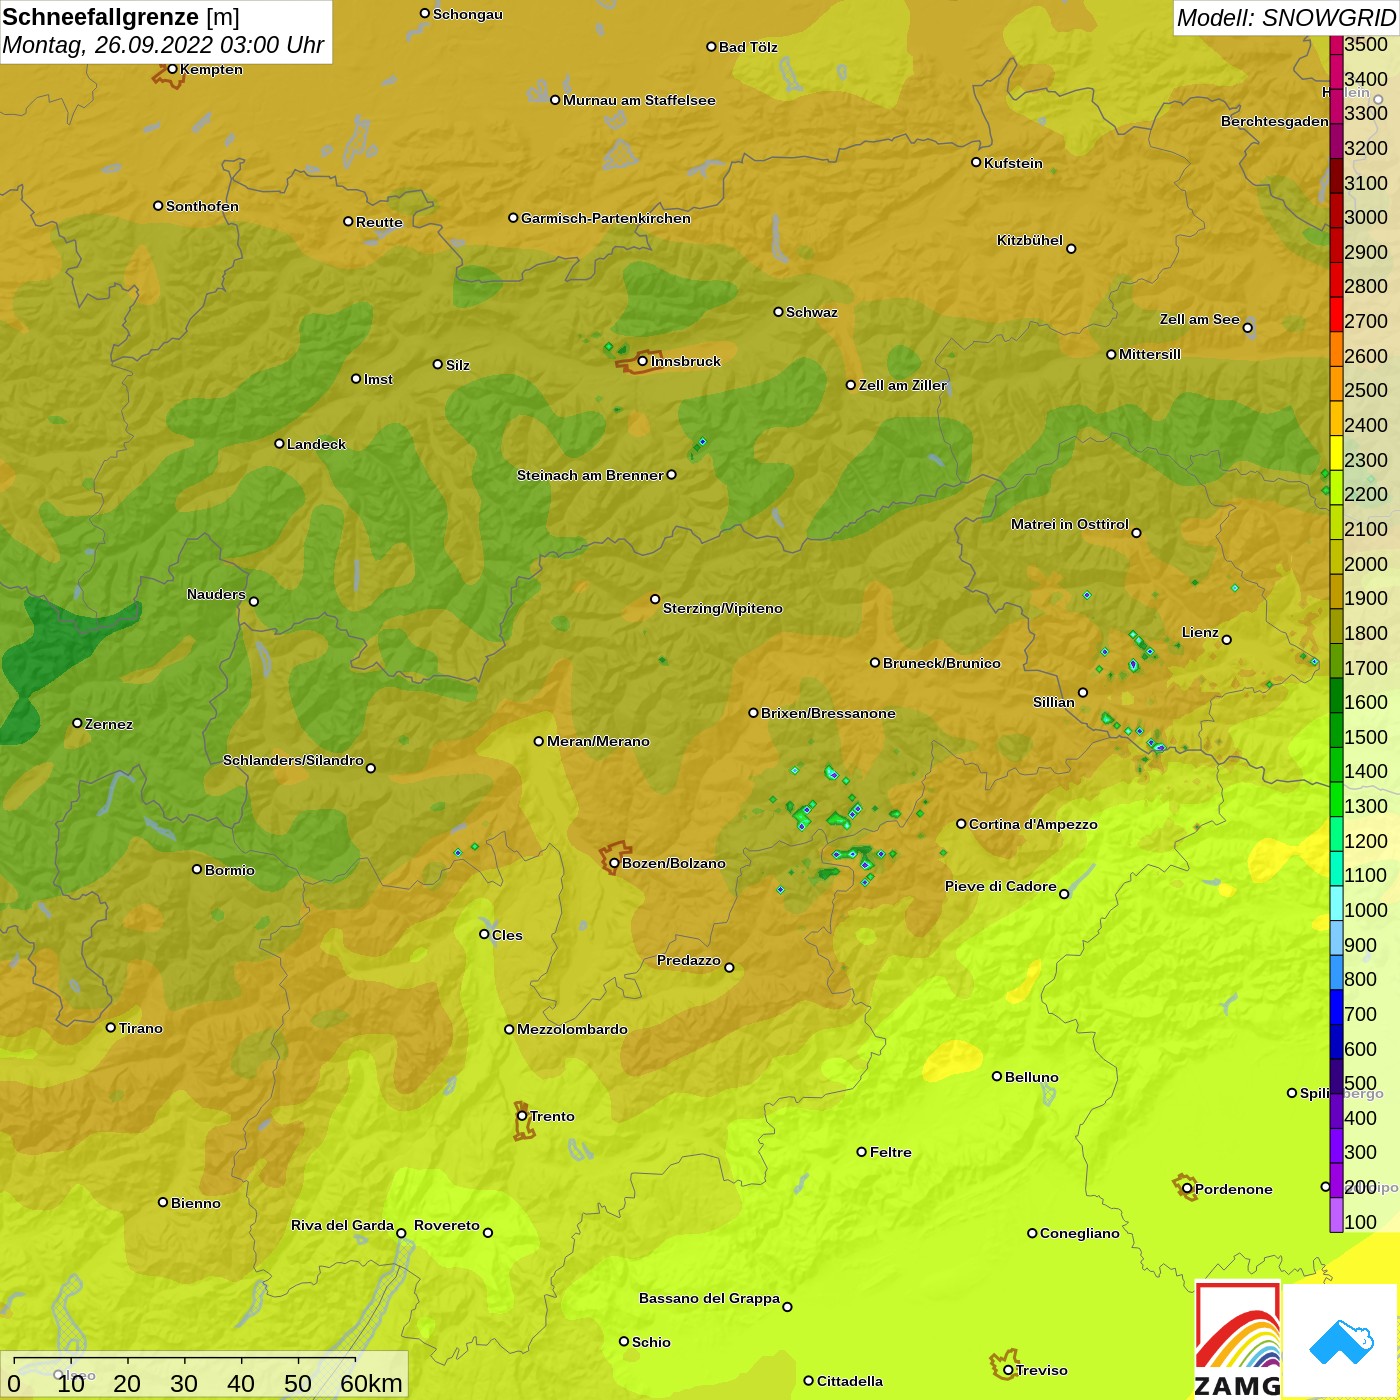Click the 'Pieve di Cadore' label

click(1001, 886)
